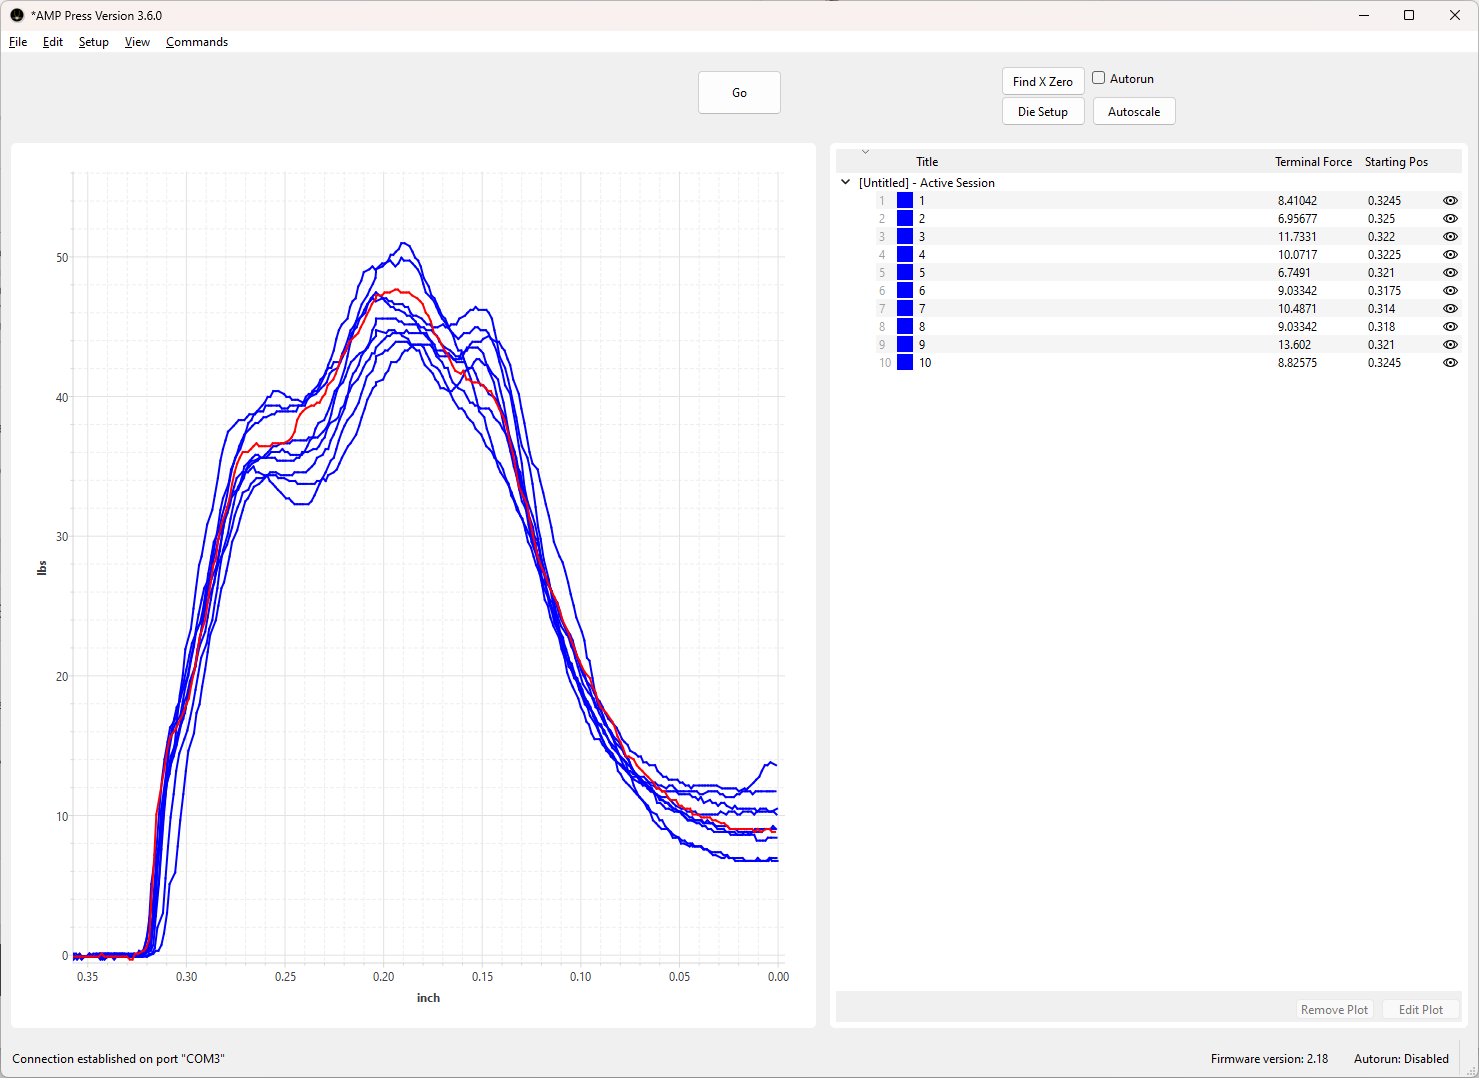The height and width of the screenshot is (1078, 1479).
Task: Toggle visibility of plot 4
Action: coord(1450,255)
